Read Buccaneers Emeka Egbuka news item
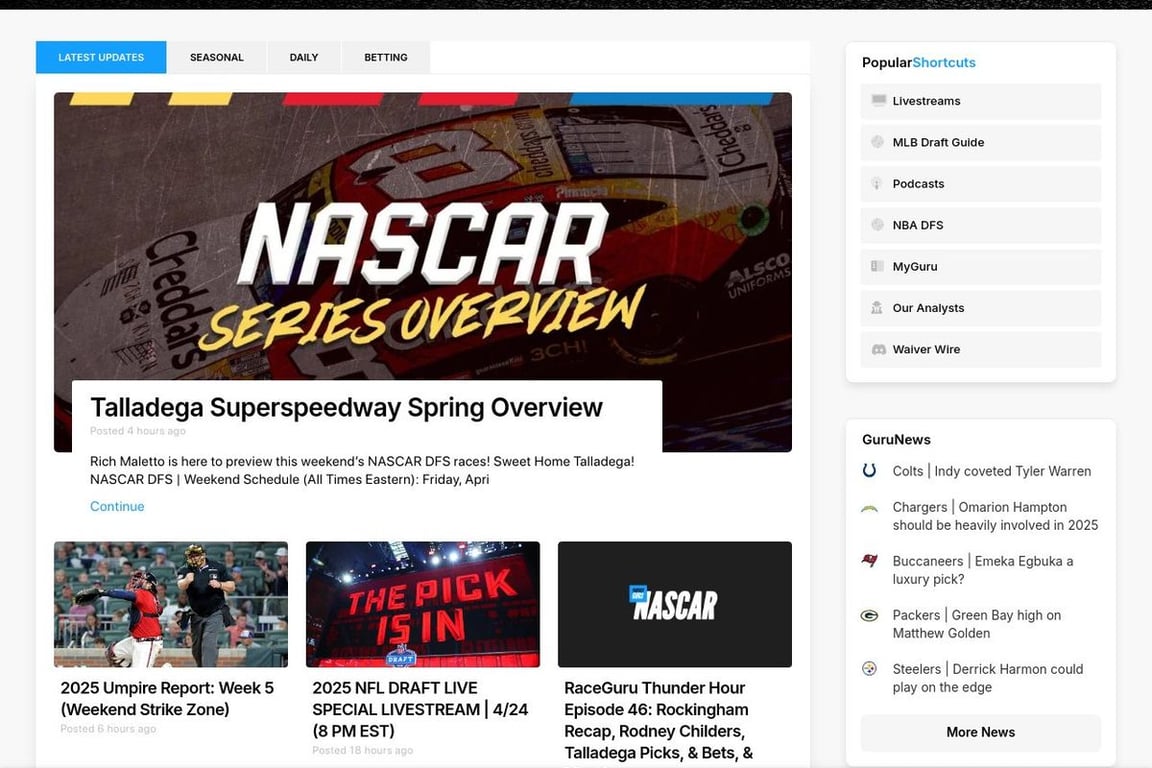Image resolution: width=1152 pixels, height=768 pixels. [x=983, y=570]
